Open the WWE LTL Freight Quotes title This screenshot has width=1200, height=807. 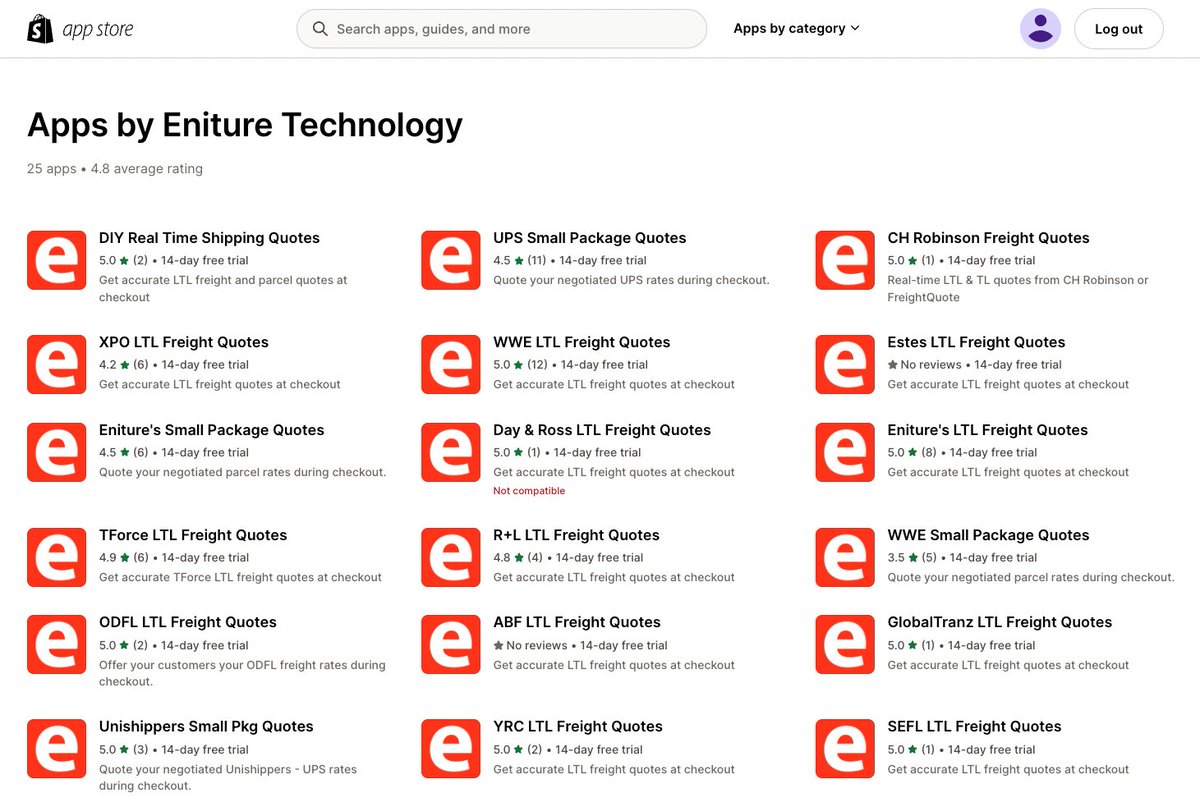tap(582, 342)
